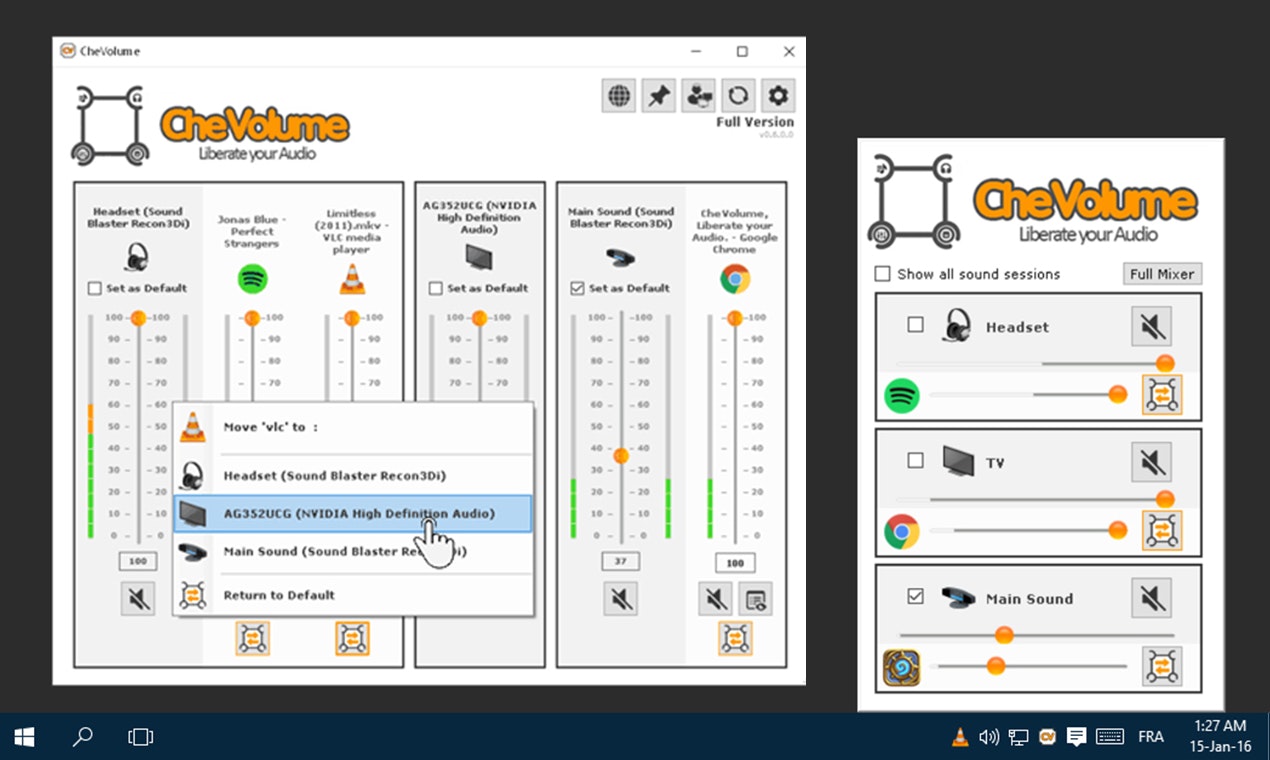Open the CheVolume tray icon in taskbar

coord(1048,737)
